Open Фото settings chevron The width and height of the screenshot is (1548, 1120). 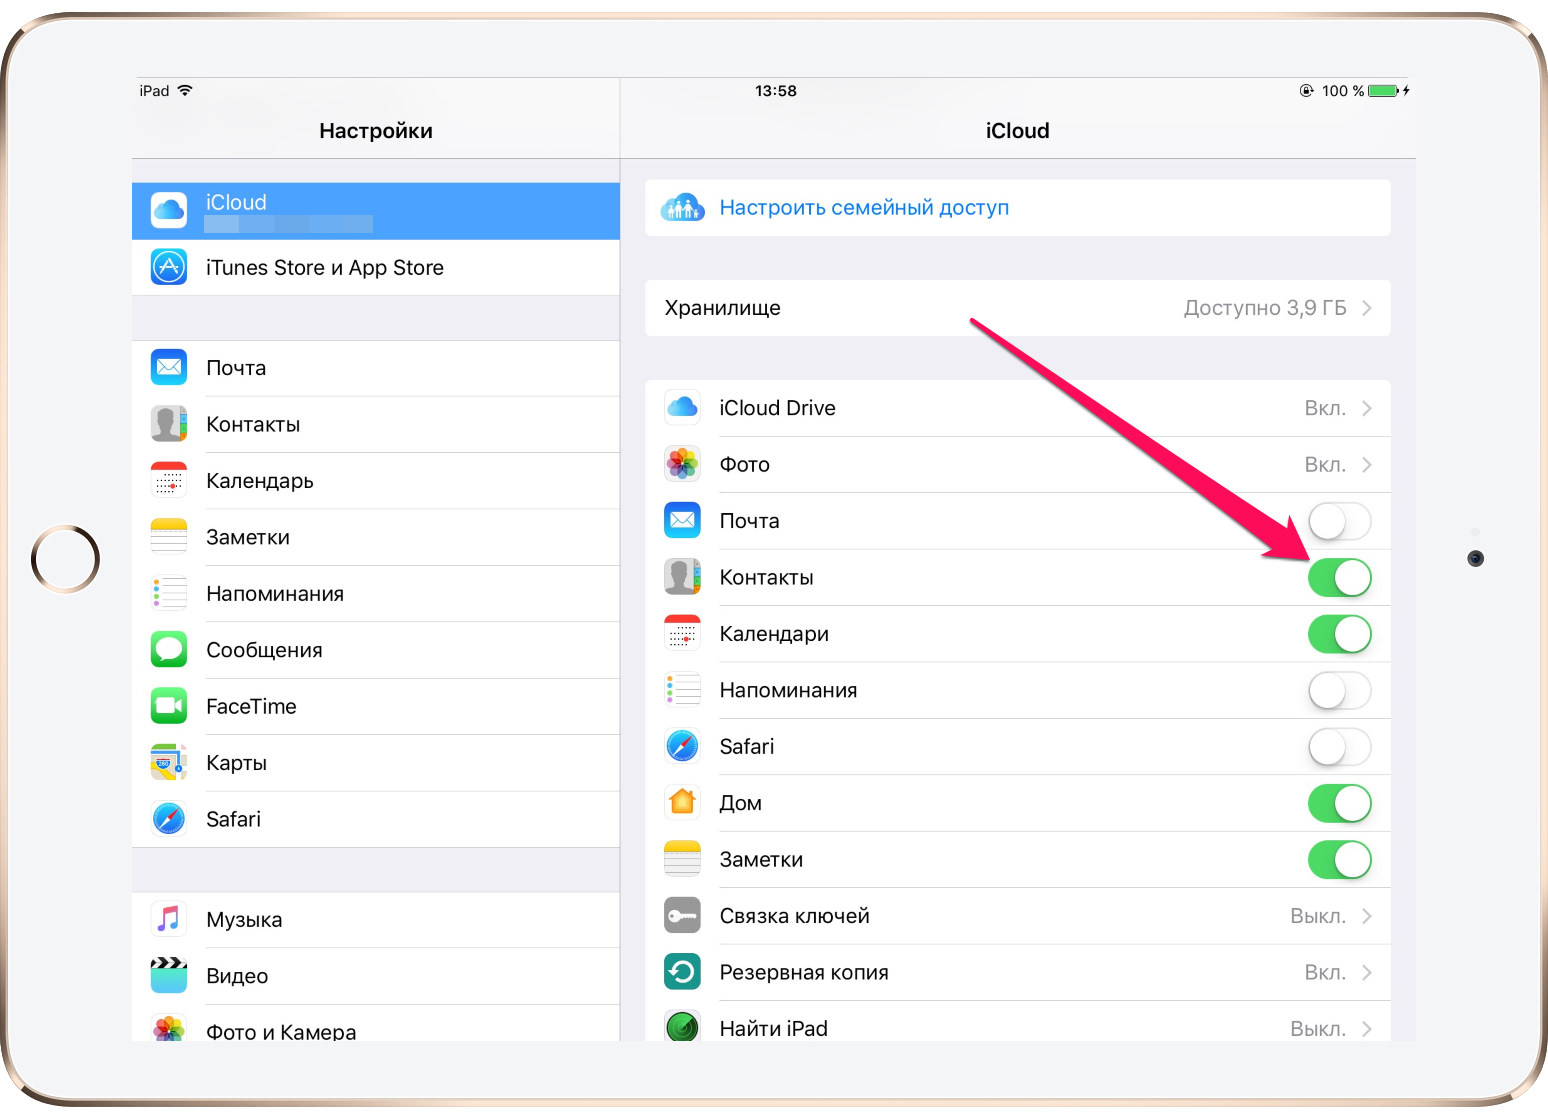(x=1367, y=465)
